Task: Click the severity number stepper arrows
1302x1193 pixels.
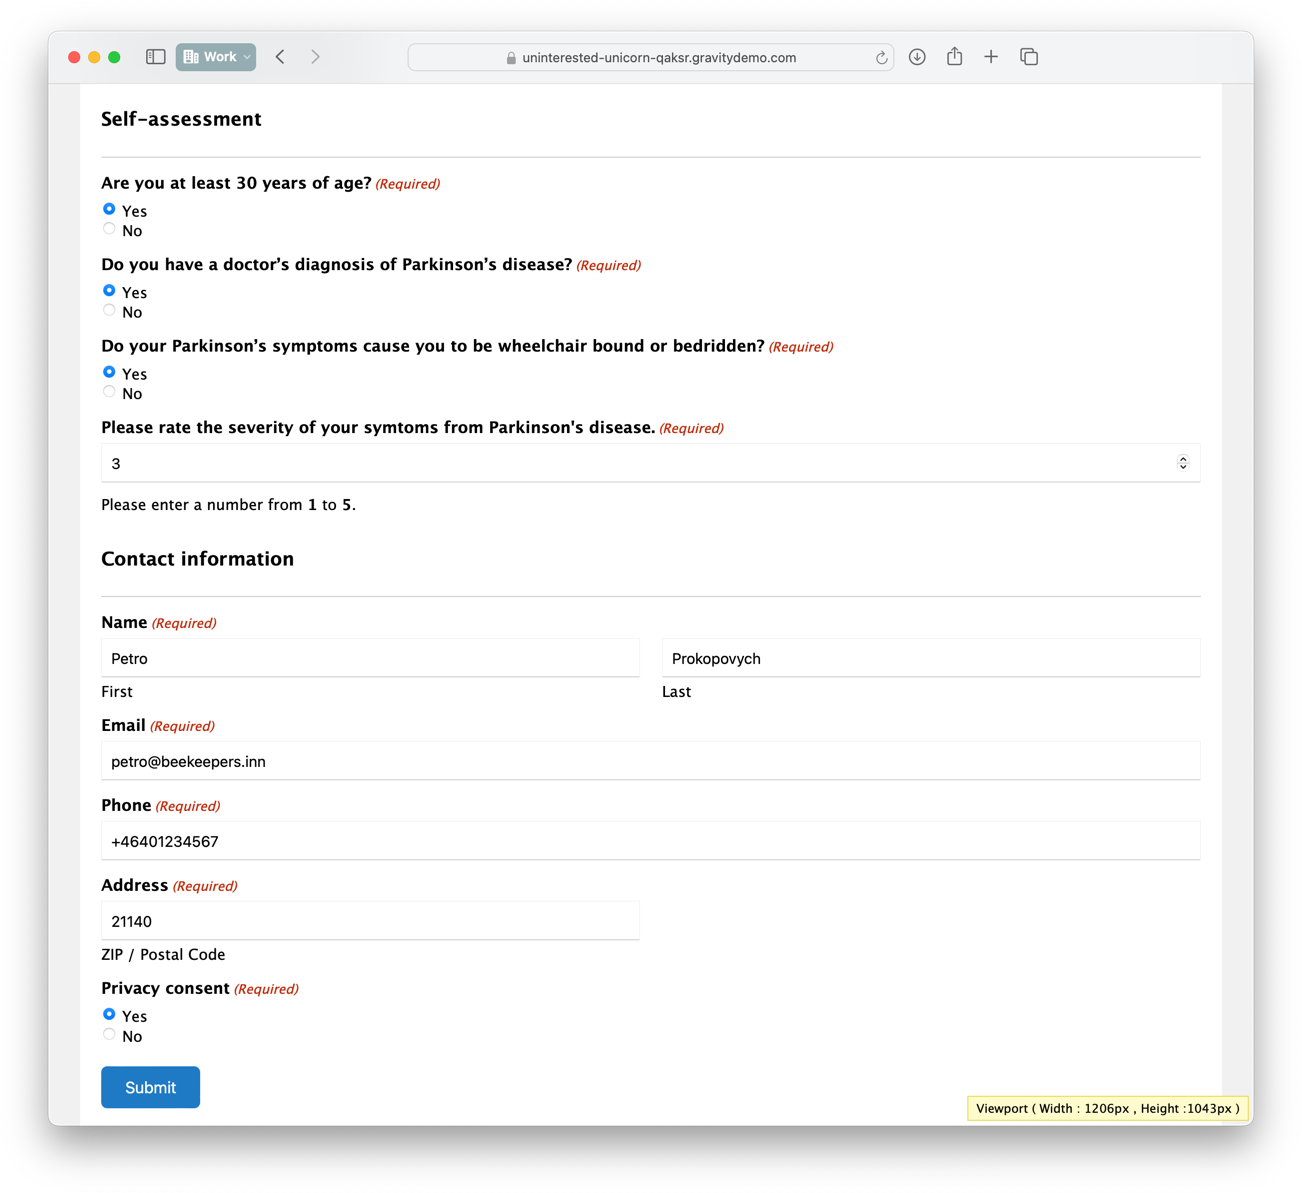Action: [x=1182, y=463]
